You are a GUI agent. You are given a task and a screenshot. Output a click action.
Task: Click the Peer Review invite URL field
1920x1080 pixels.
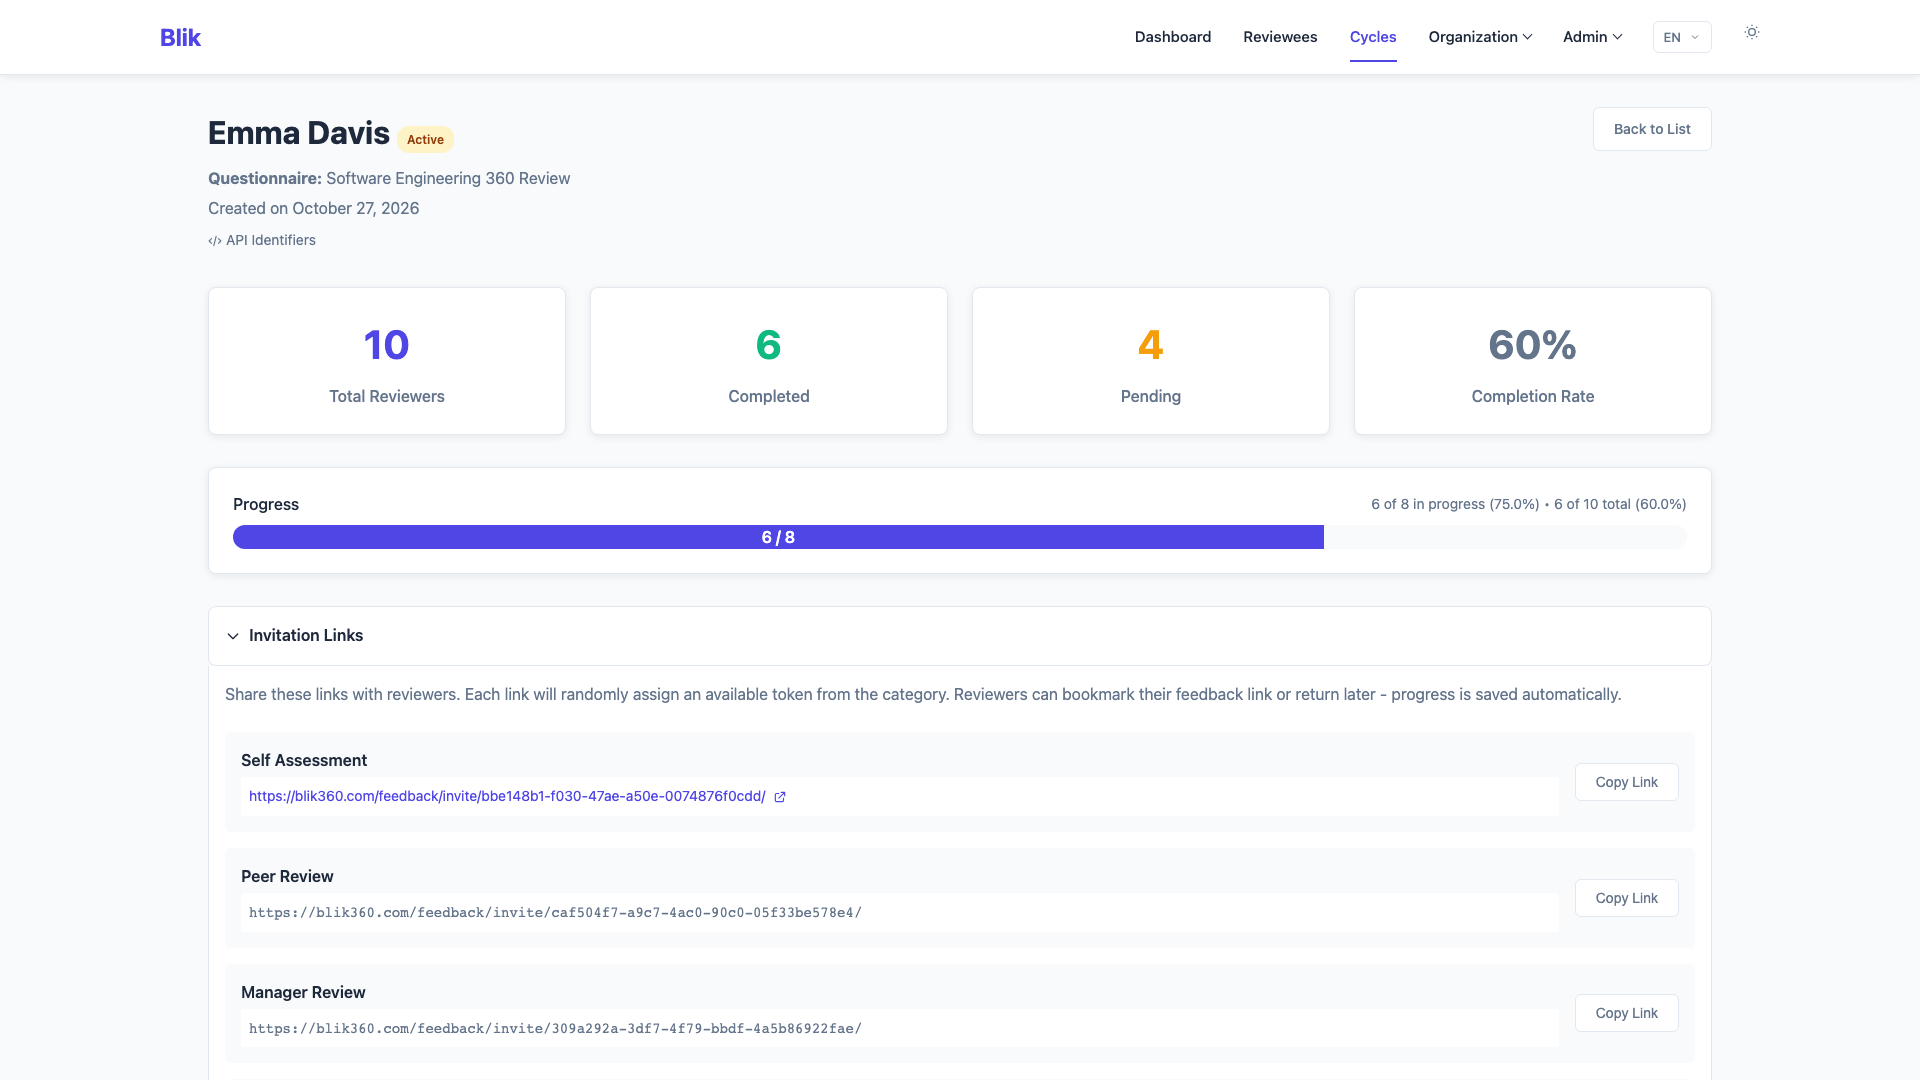(900, 913)
